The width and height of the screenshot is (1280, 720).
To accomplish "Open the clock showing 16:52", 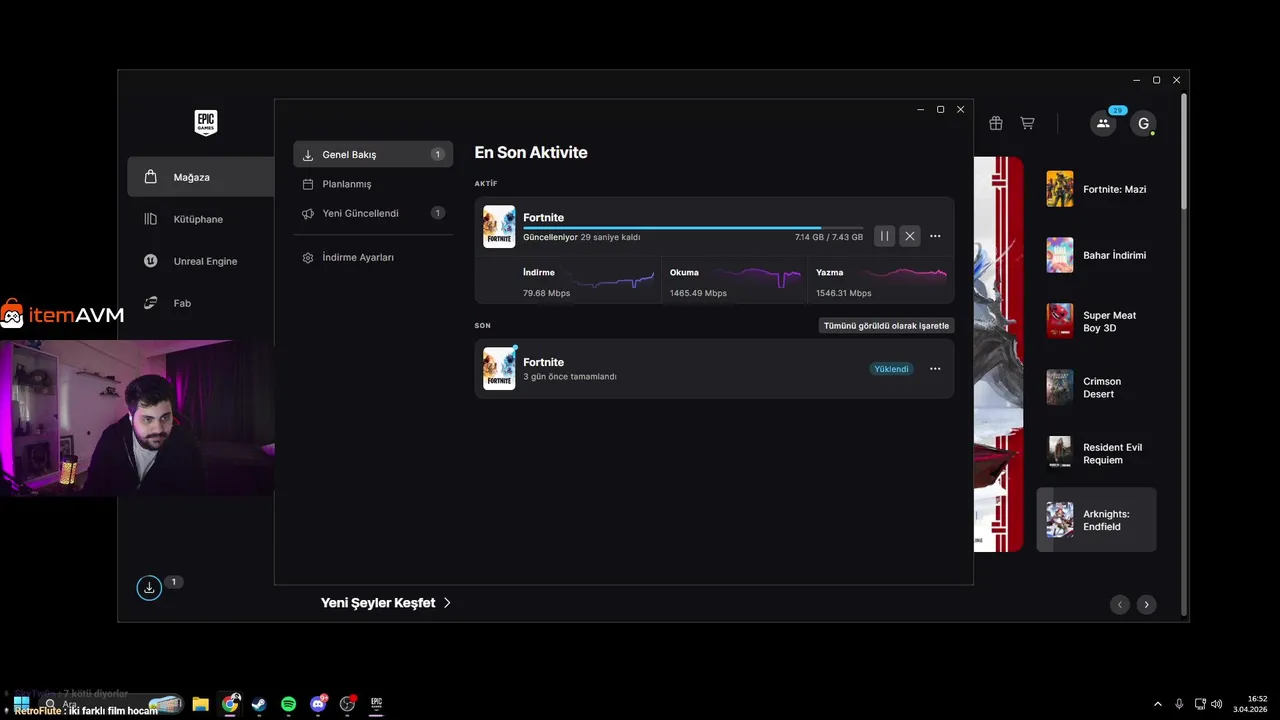I will [1251, 704].
